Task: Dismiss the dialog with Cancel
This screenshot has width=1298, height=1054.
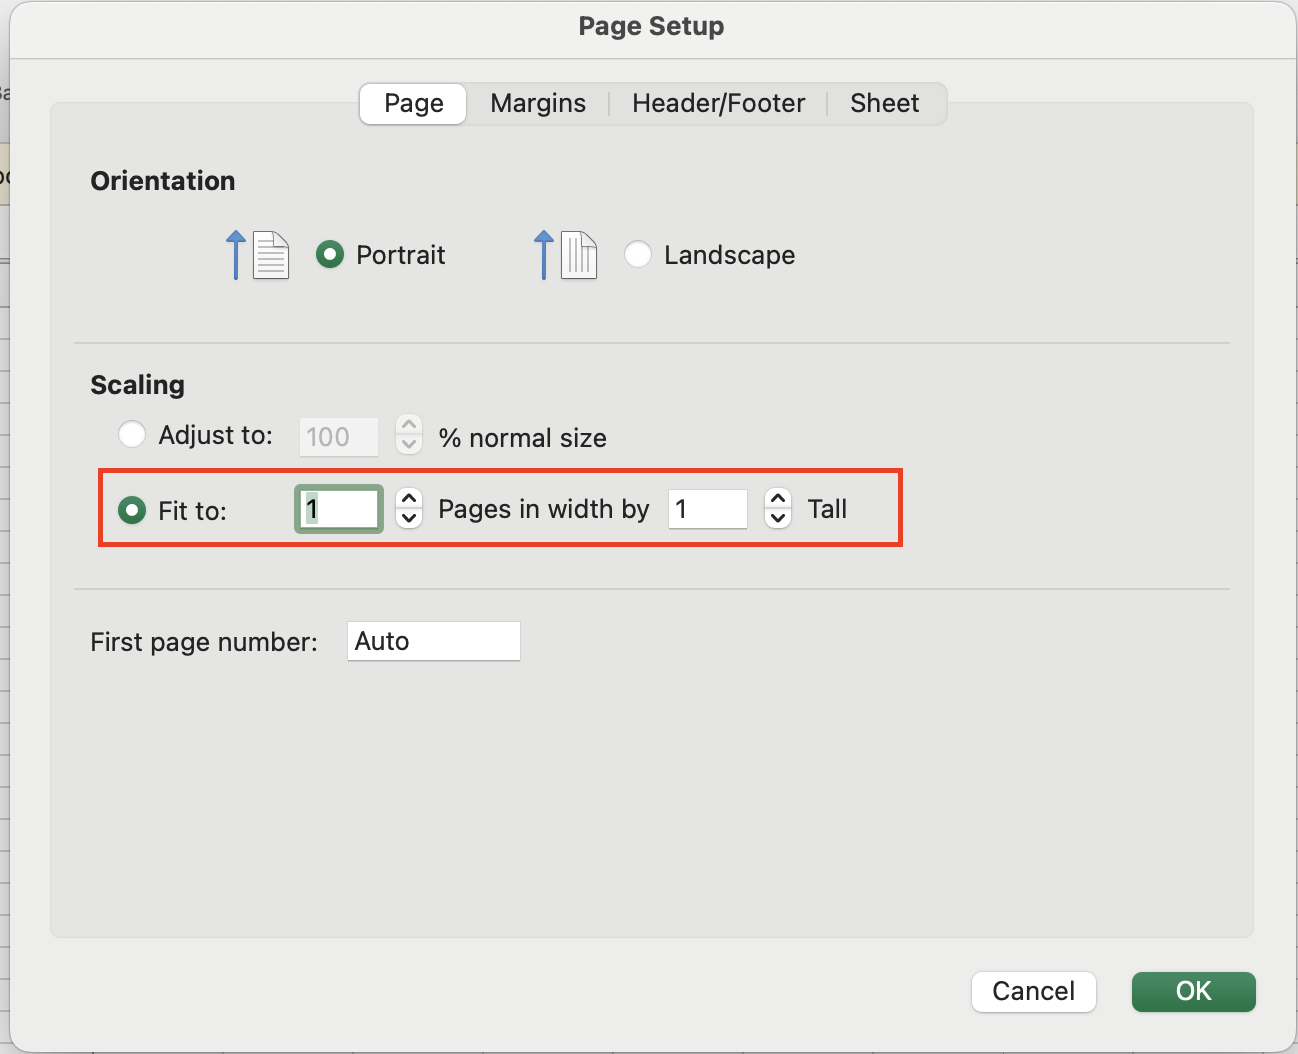Action: click(x=1033, y=991)
